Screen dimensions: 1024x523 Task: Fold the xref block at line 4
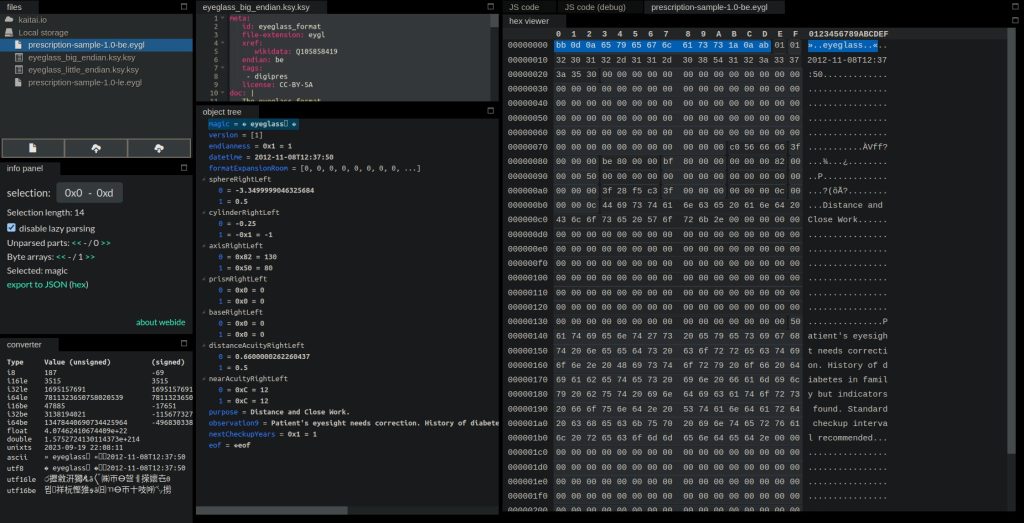[223, 43]
